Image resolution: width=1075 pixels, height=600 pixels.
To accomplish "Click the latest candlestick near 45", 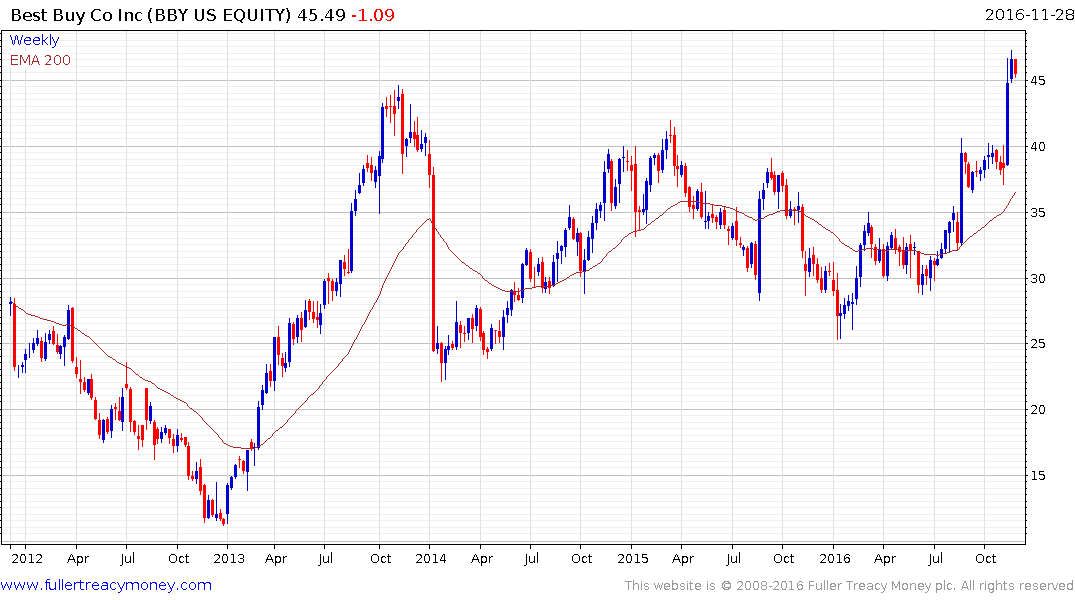I will [1015, 68].
